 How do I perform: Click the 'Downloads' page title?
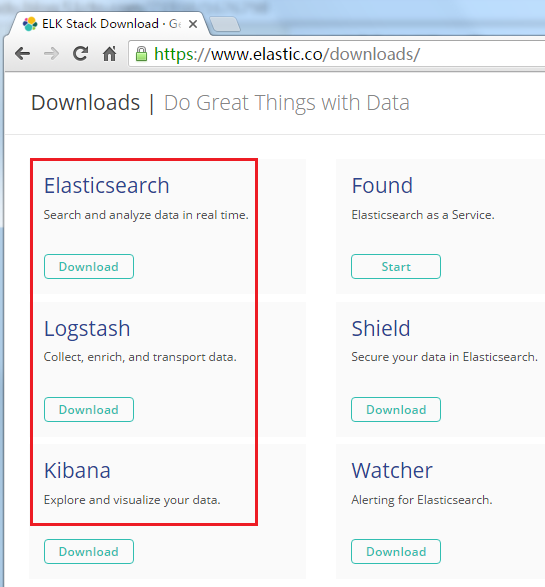[85, 103]
